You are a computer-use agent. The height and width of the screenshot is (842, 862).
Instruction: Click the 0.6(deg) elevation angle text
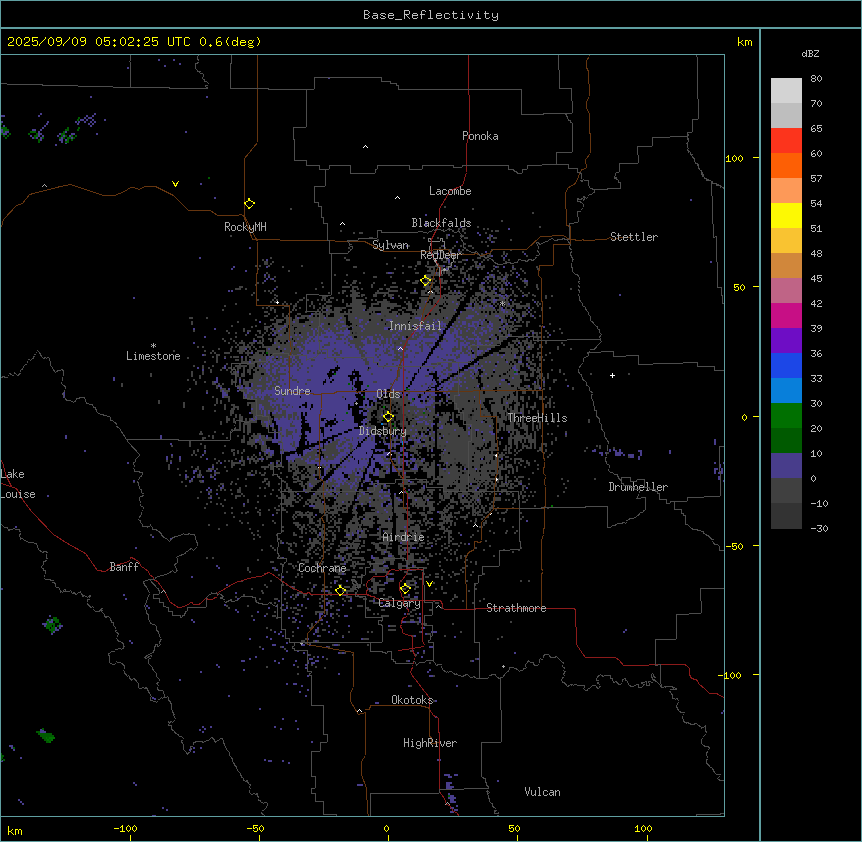(230, 42)
